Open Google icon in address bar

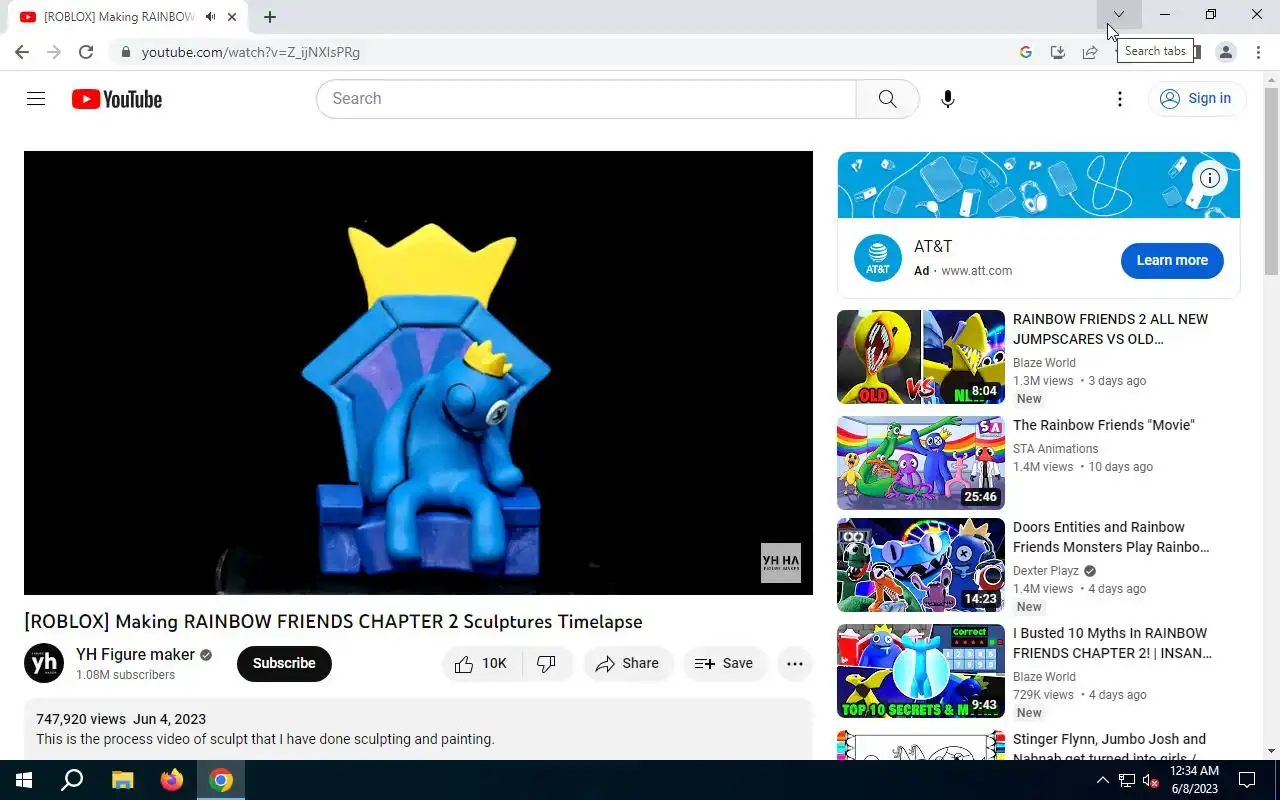[x=1025, y=52]
